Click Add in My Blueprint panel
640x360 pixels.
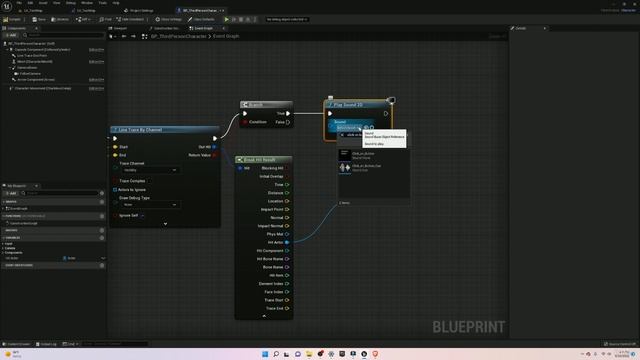11,193
